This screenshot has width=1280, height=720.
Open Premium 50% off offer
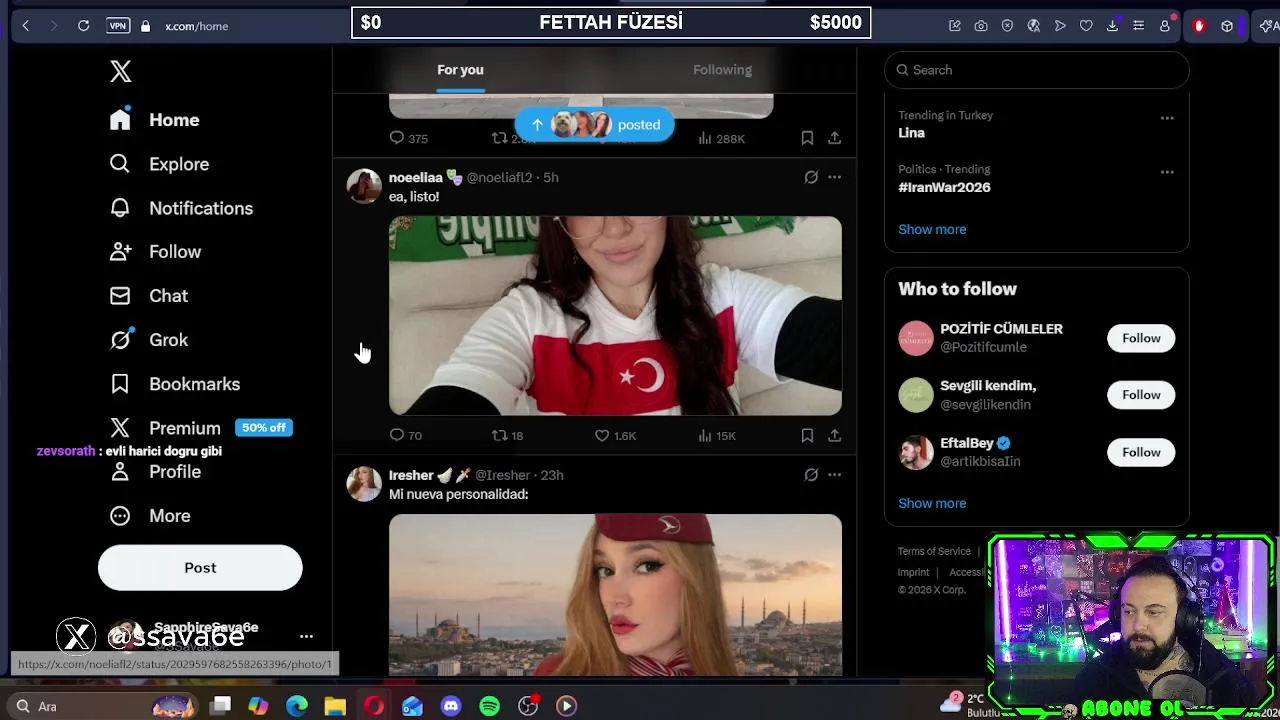[x=199, y=428]
